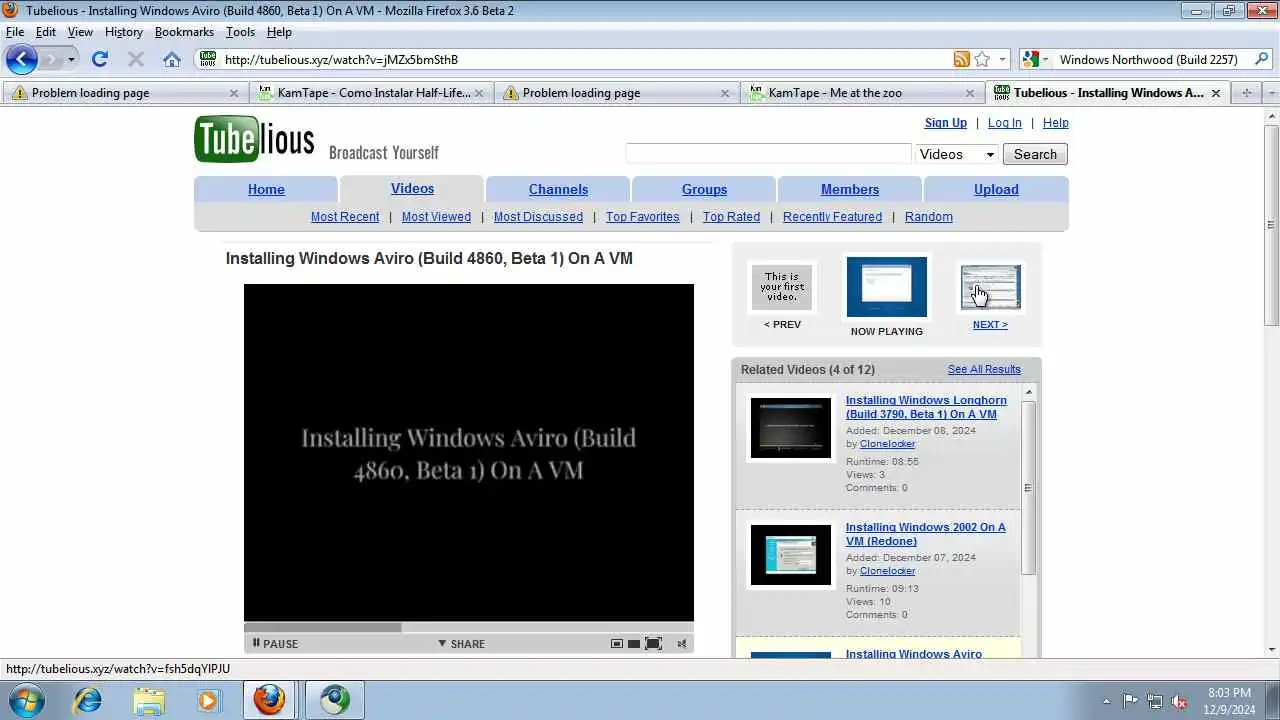The image size is (1280, 720).
Task: Open the search engine selector dropdown
Action: click(1036, 59)
